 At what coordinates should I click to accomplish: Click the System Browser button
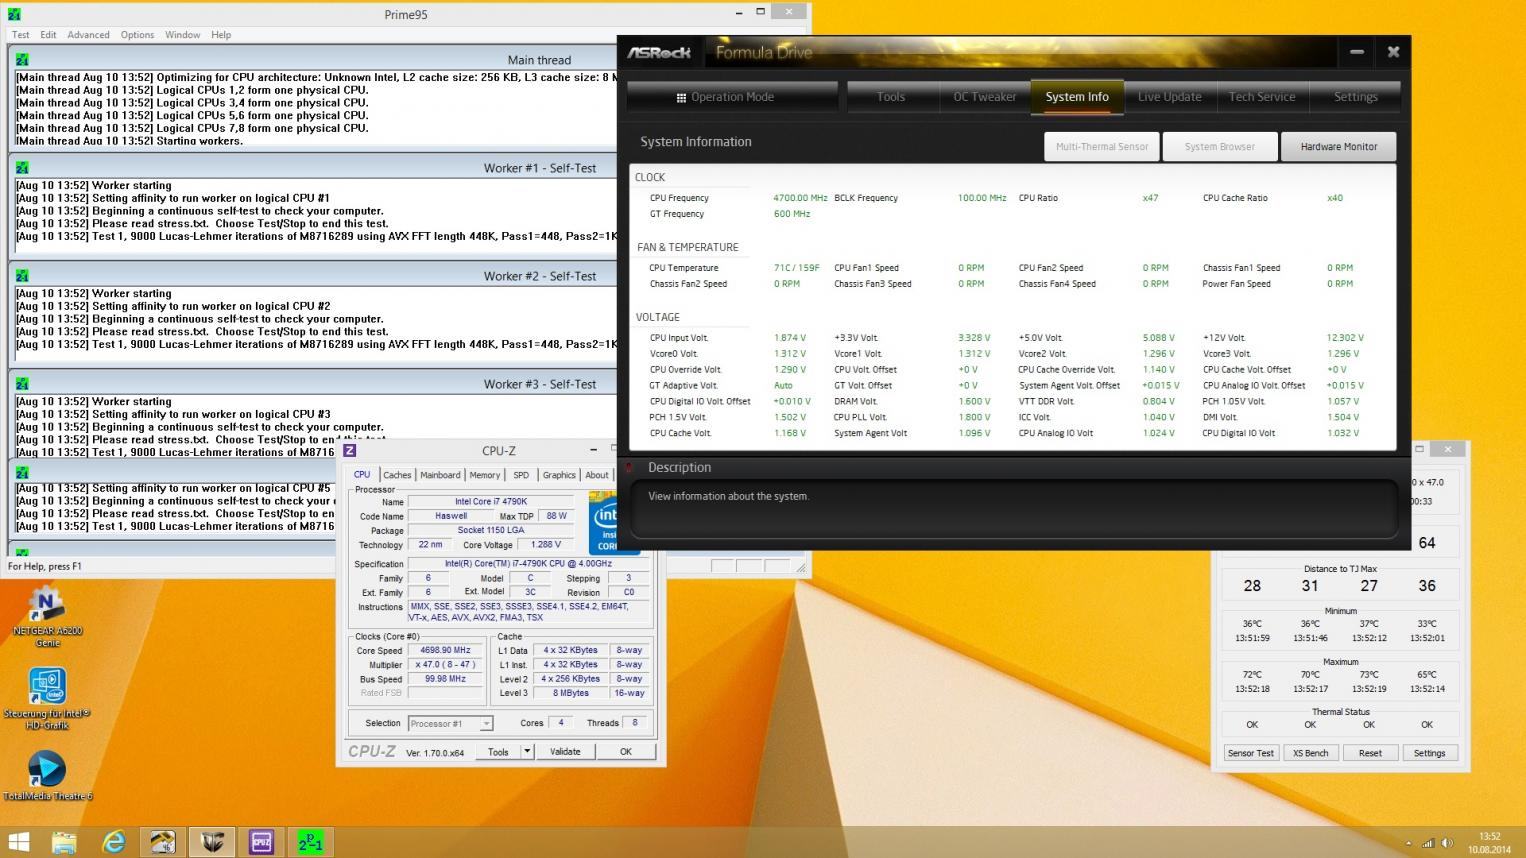1219,147
